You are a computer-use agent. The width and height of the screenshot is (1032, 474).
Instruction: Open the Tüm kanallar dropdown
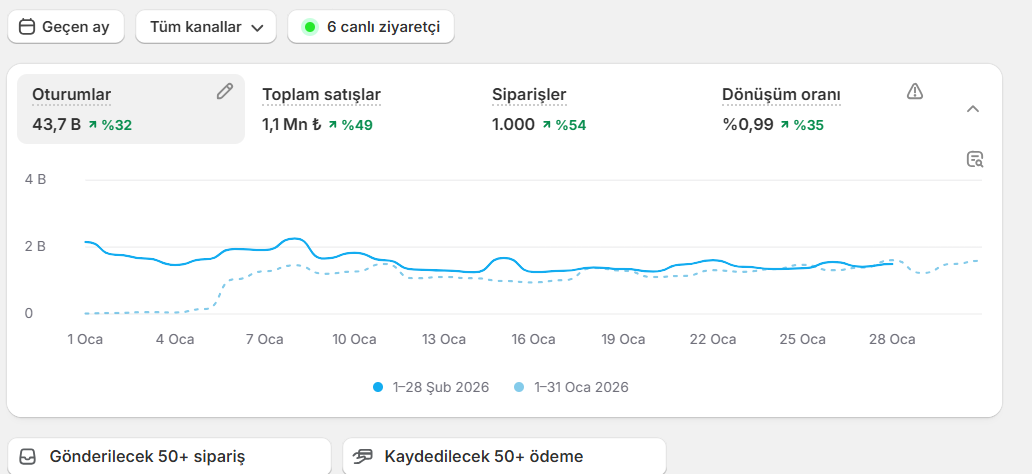pyautogui.click(x=206, y=27)
